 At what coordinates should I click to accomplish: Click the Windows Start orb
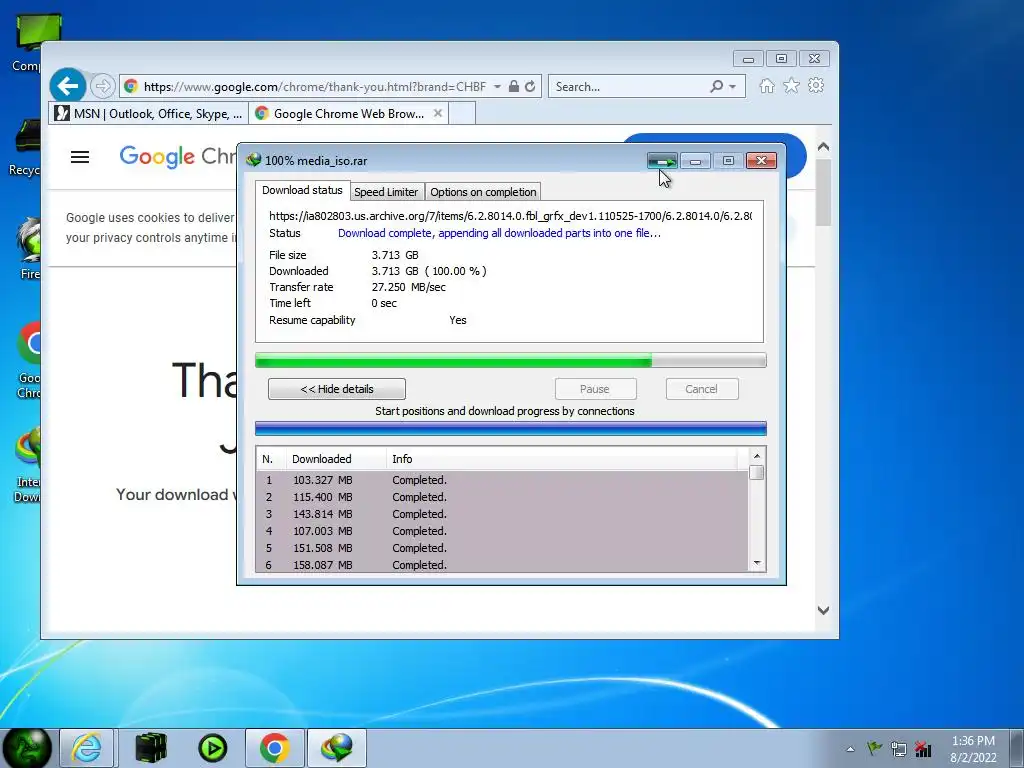coord(27,748)
